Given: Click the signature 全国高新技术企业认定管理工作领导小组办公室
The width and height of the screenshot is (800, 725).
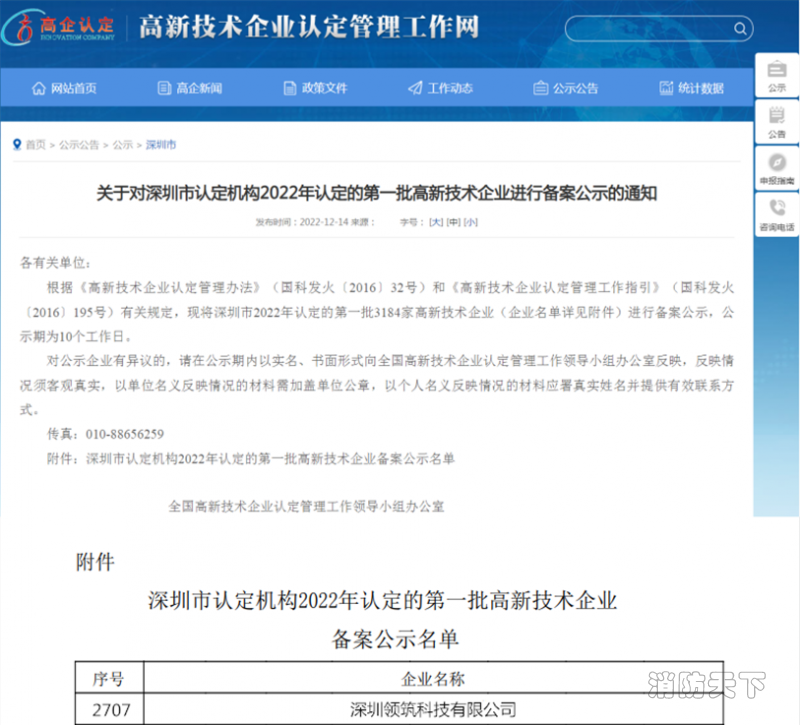Looking at the screenshot, I should click(306, 507).
